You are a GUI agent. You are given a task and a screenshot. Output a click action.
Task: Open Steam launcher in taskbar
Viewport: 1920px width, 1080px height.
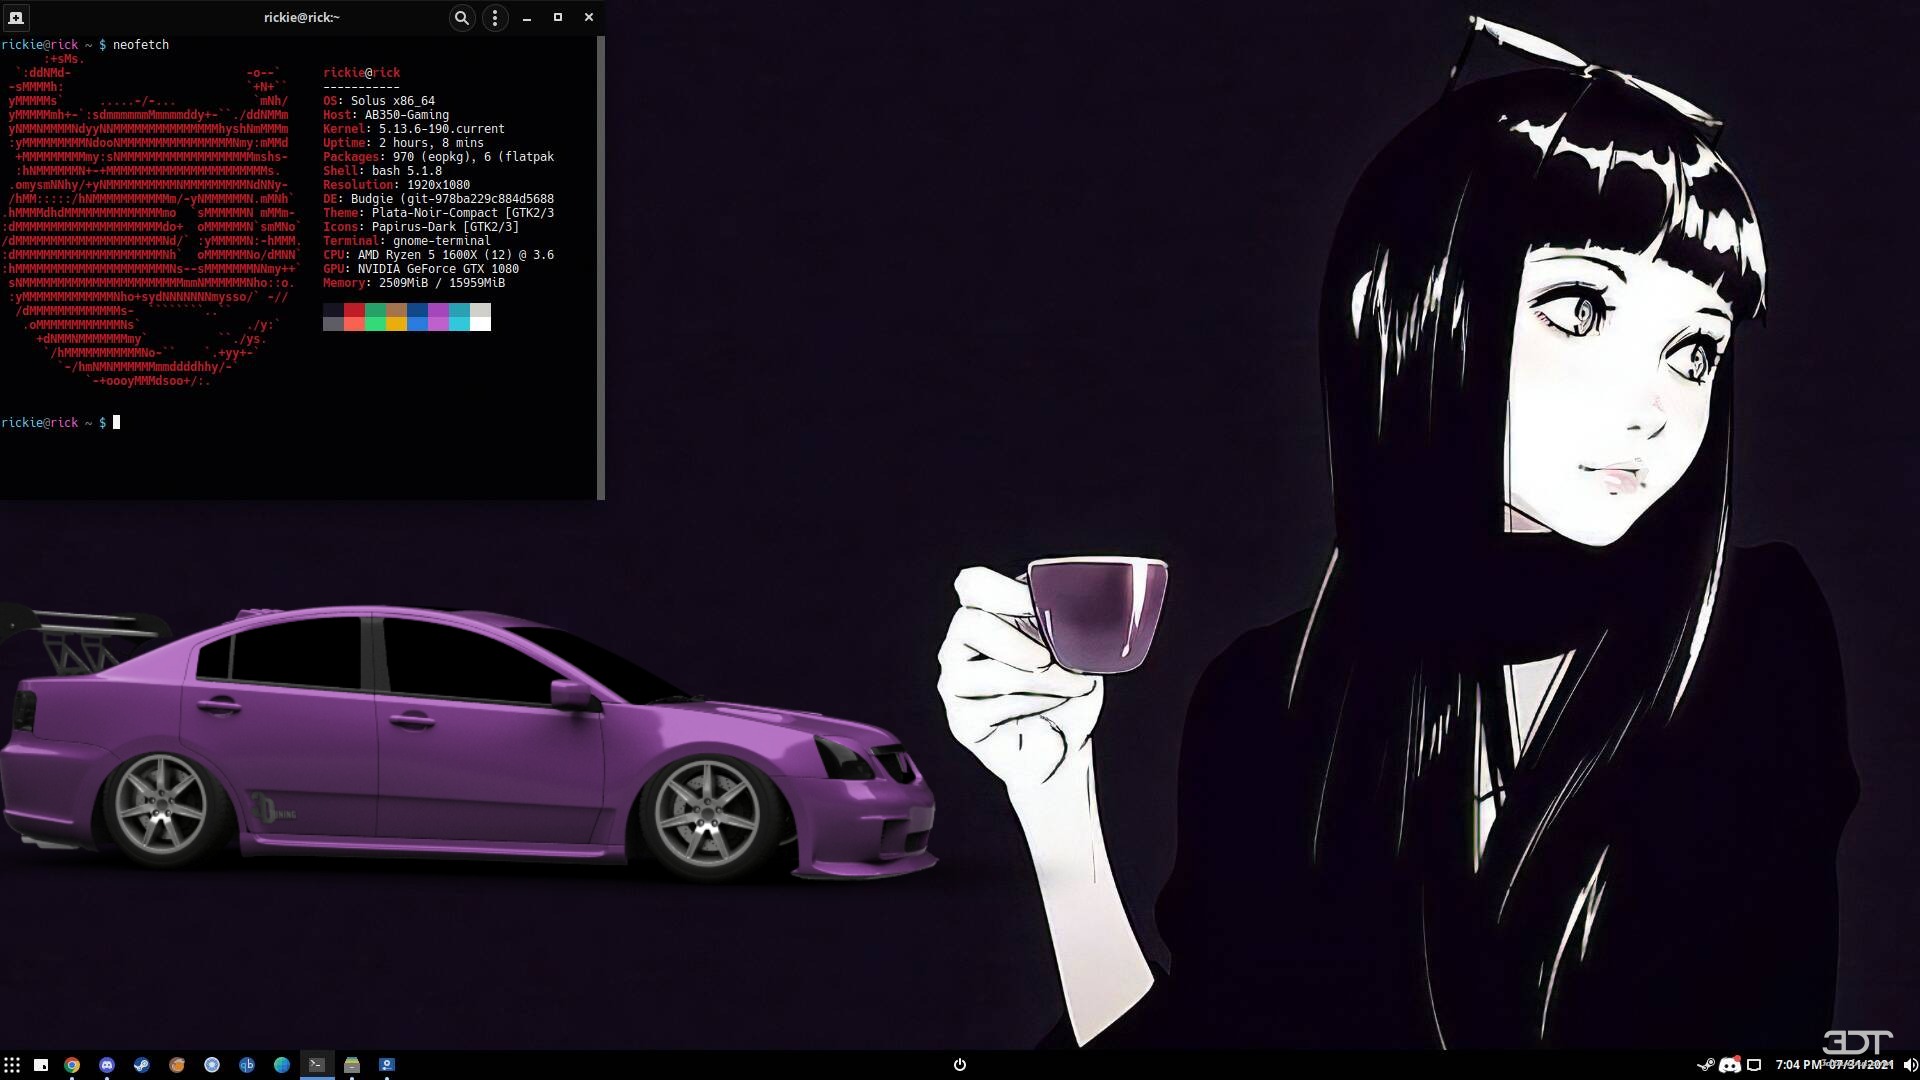tap(142, 1065)
